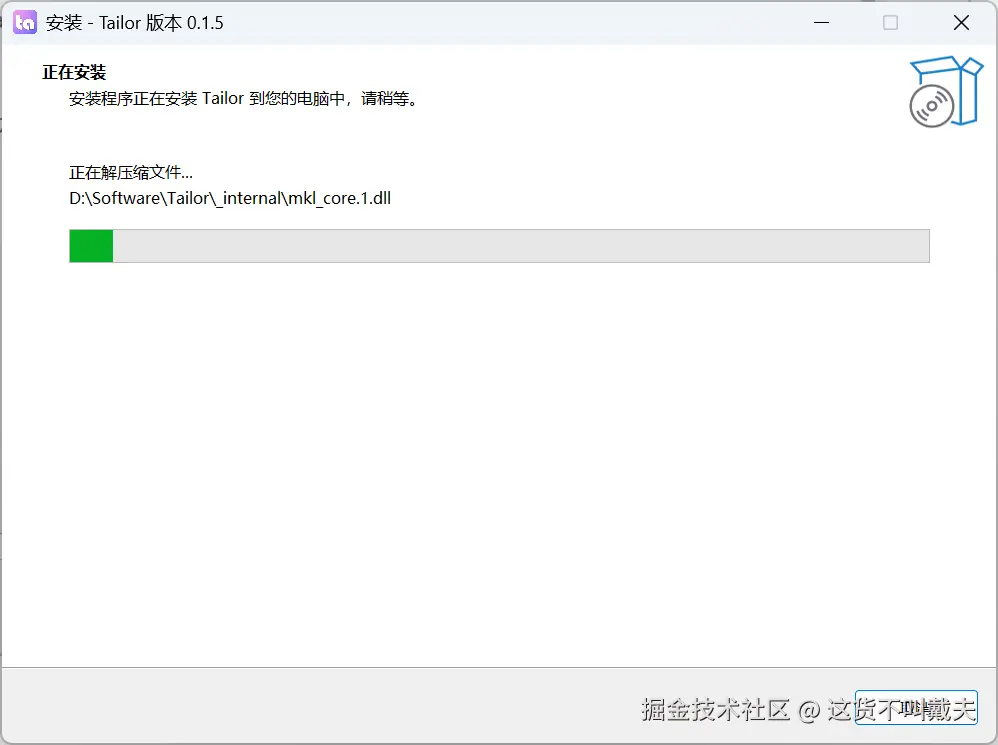The image size is (998, 745).
Task: Click the file path ending in mkl_core.1.dll
Action: pos(230,198)
